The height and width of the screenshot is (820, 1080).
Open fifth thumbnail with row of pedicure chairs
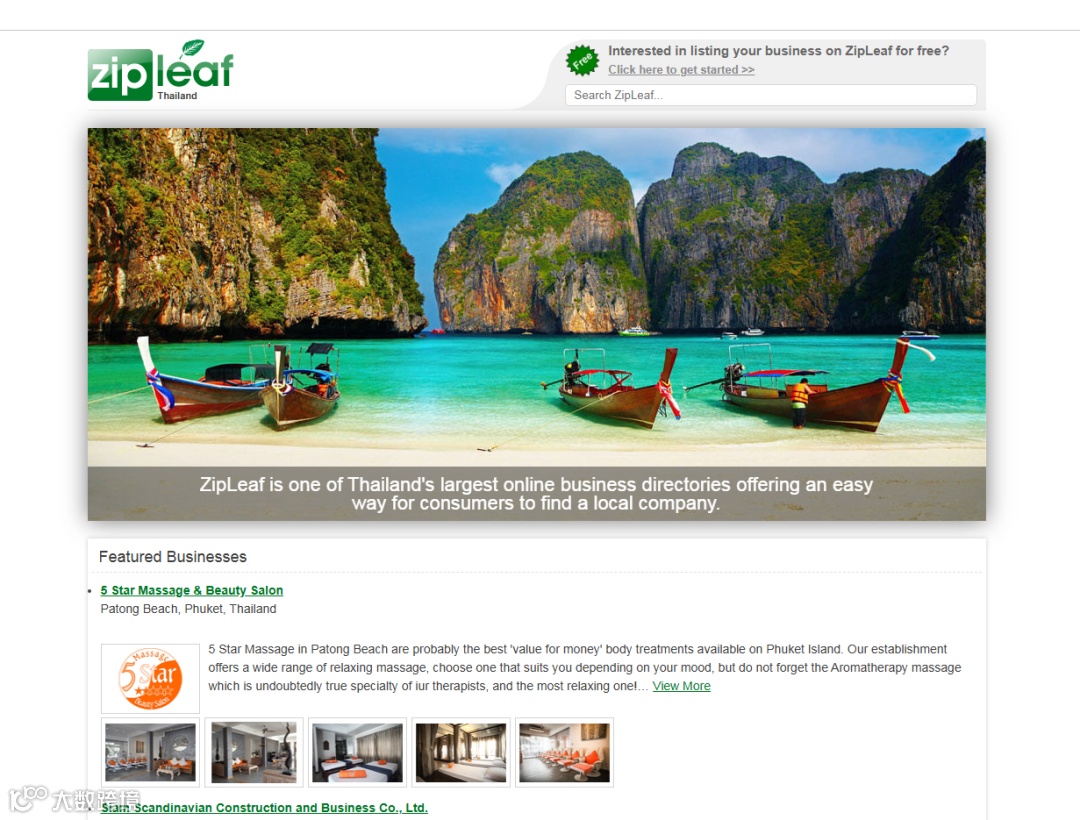564,752
